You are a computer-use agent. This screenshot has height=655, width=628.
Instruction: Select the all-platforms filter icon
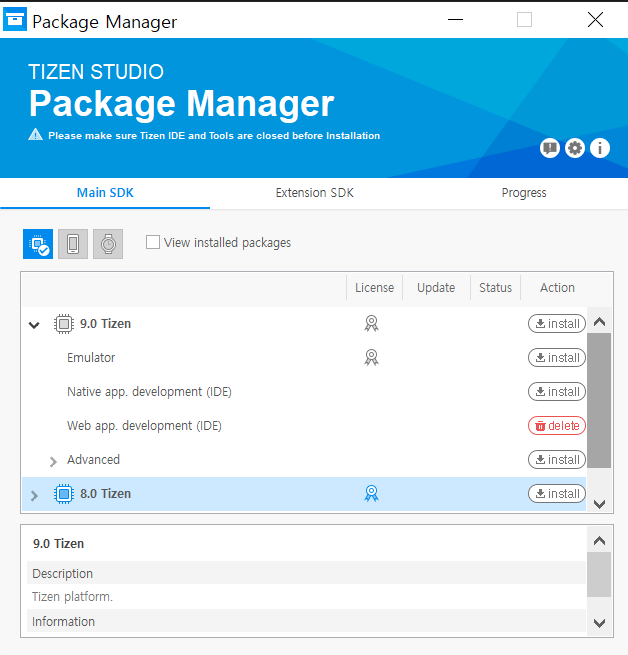tap(38, 243)
